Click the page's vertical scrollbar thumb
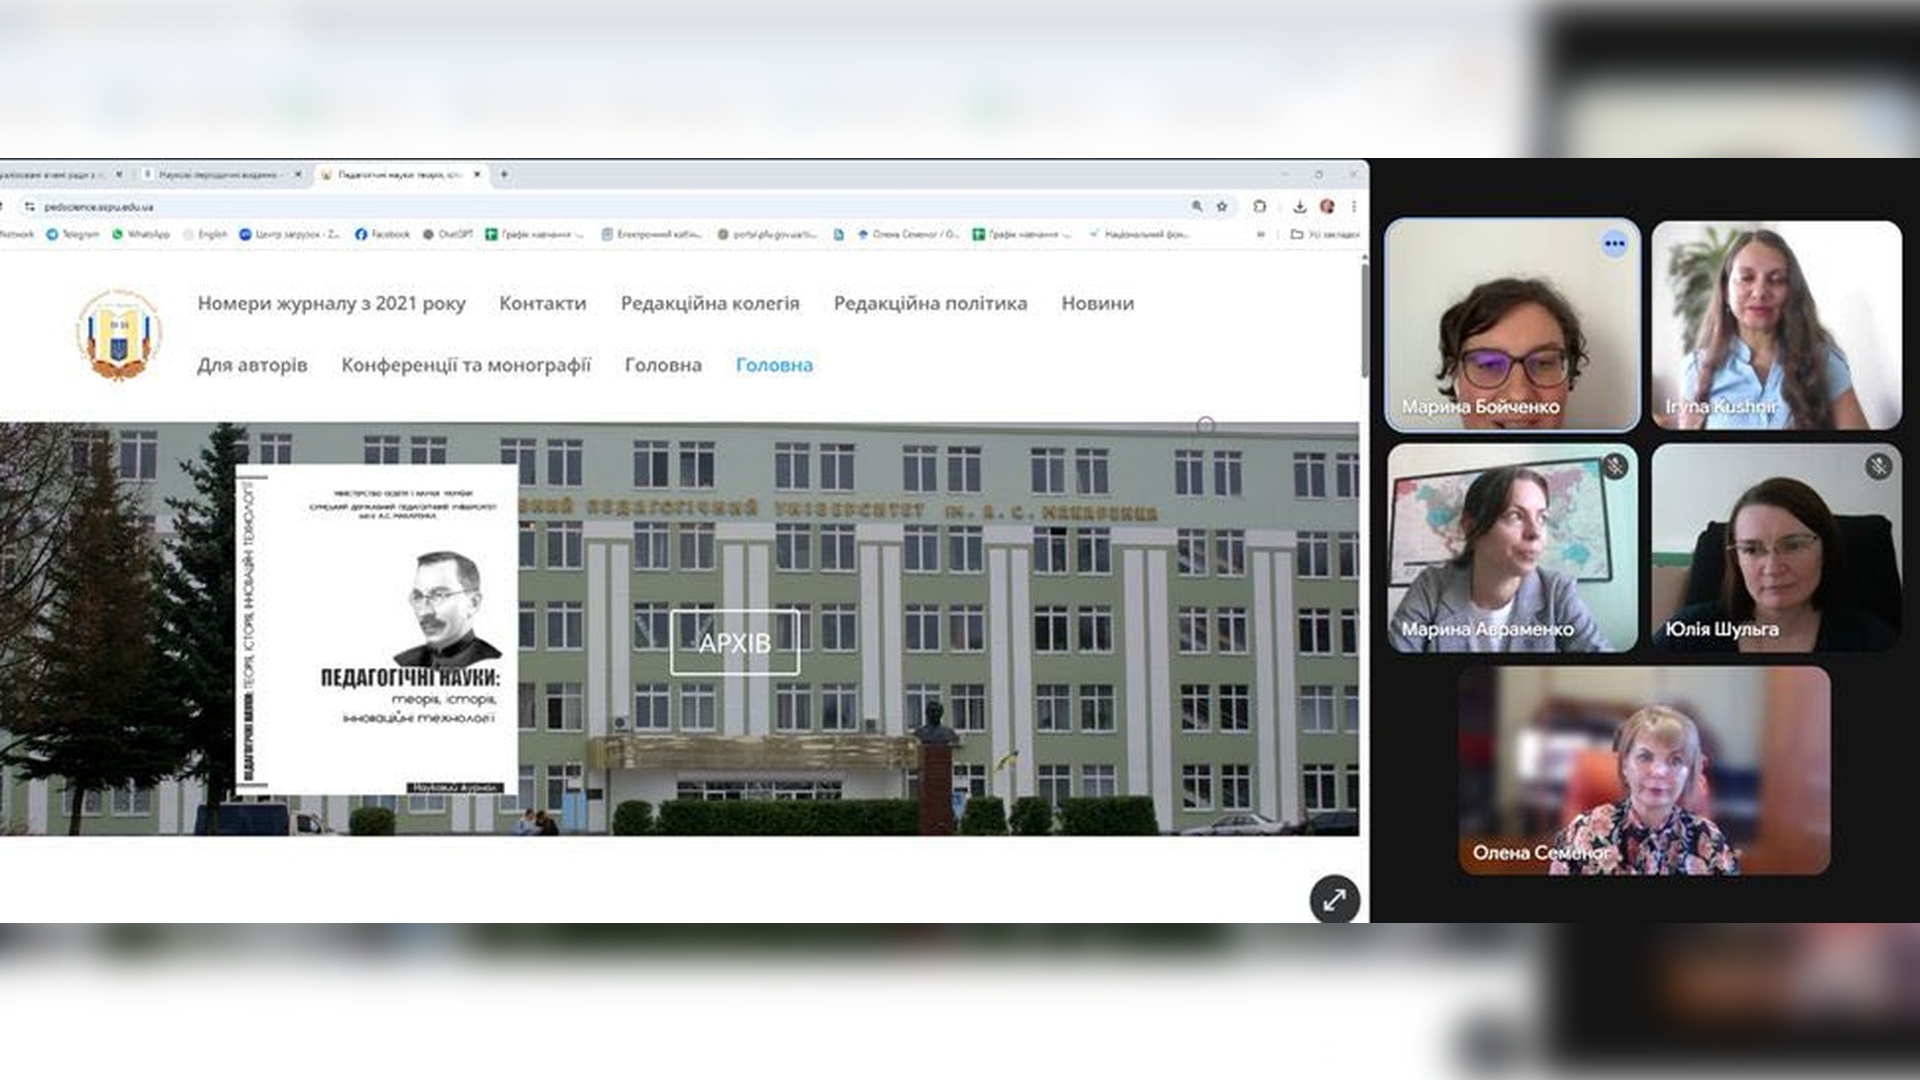Image resolution: width=1920 pixels, height=1080 pixels. (1364, 320)
